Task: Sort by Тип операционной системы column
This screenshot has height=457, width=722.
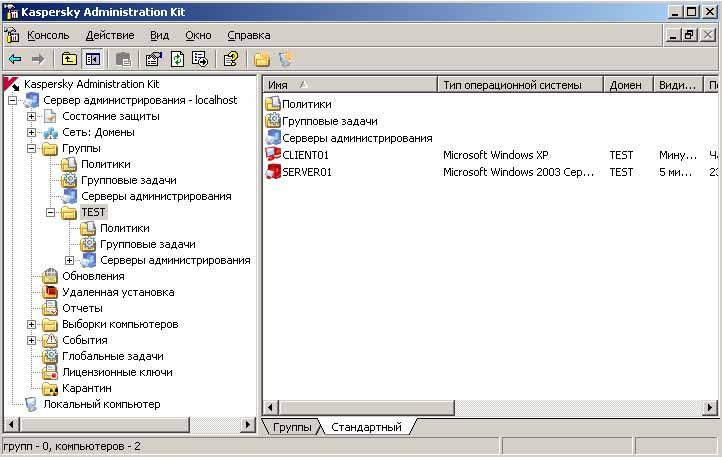Action: (x=520, y=85)
